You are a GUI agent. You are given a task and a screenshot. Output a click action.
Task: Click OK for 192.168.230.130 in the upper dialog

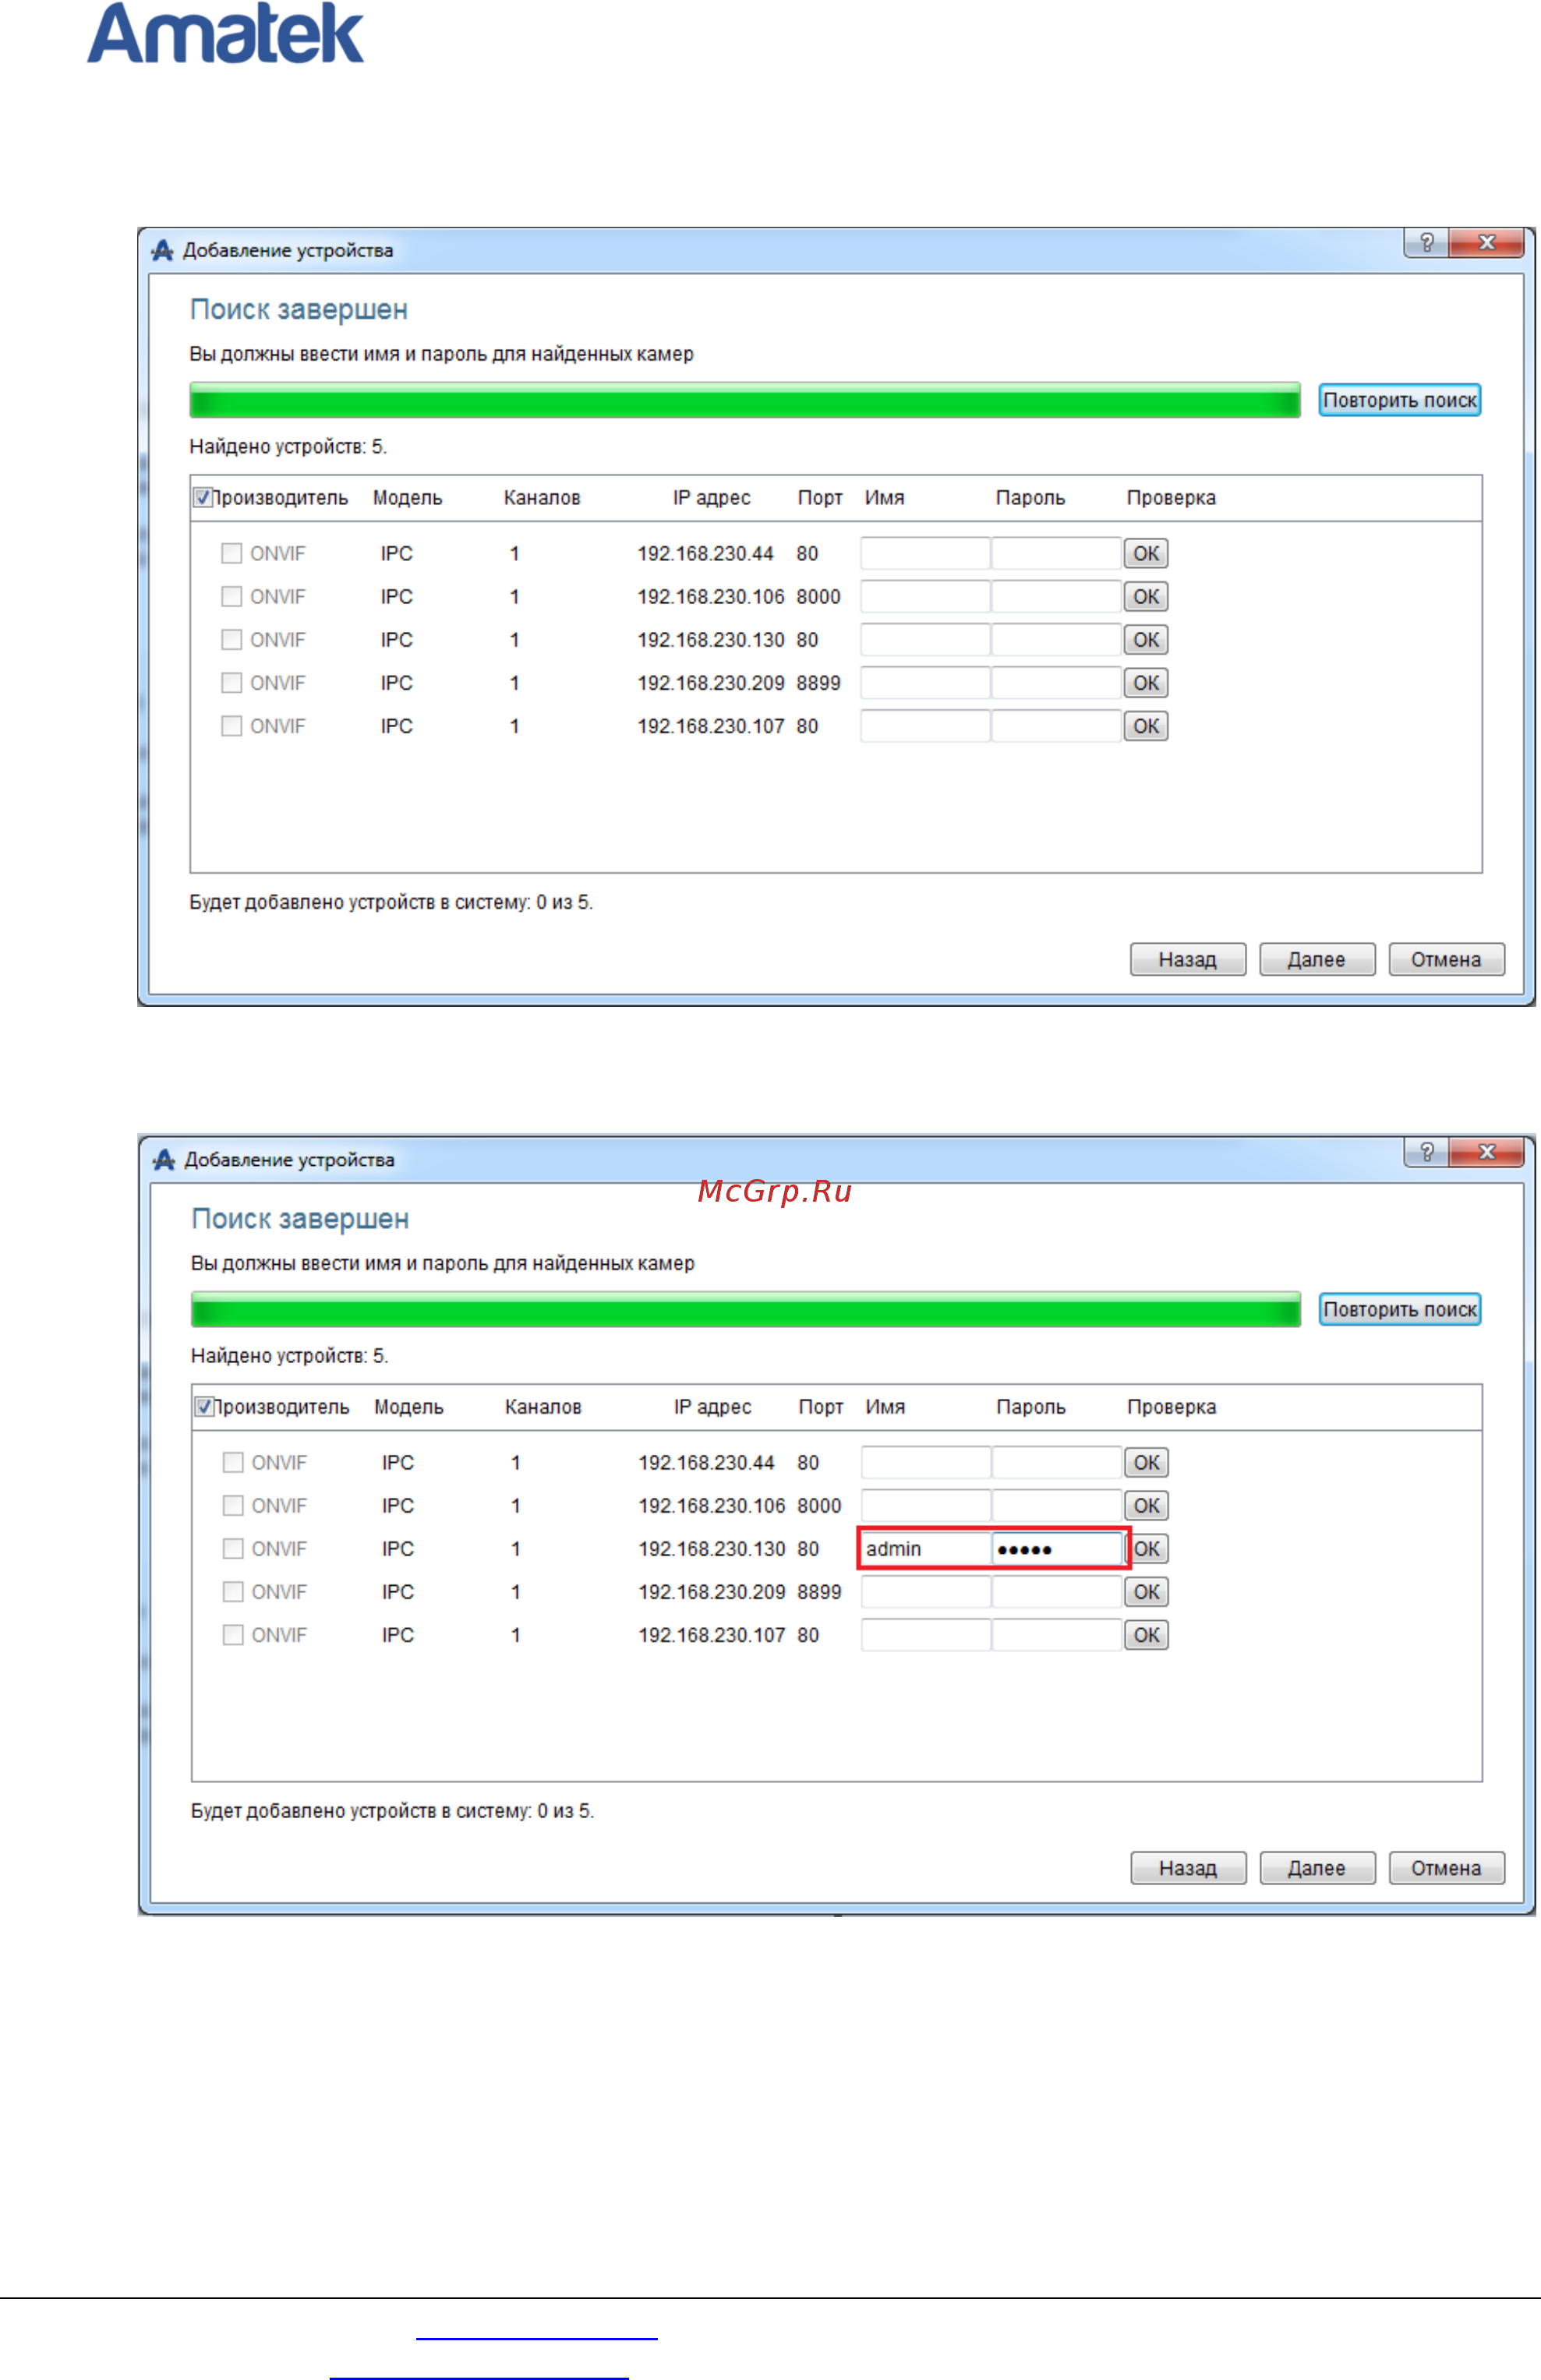(x=1146, y=639)
